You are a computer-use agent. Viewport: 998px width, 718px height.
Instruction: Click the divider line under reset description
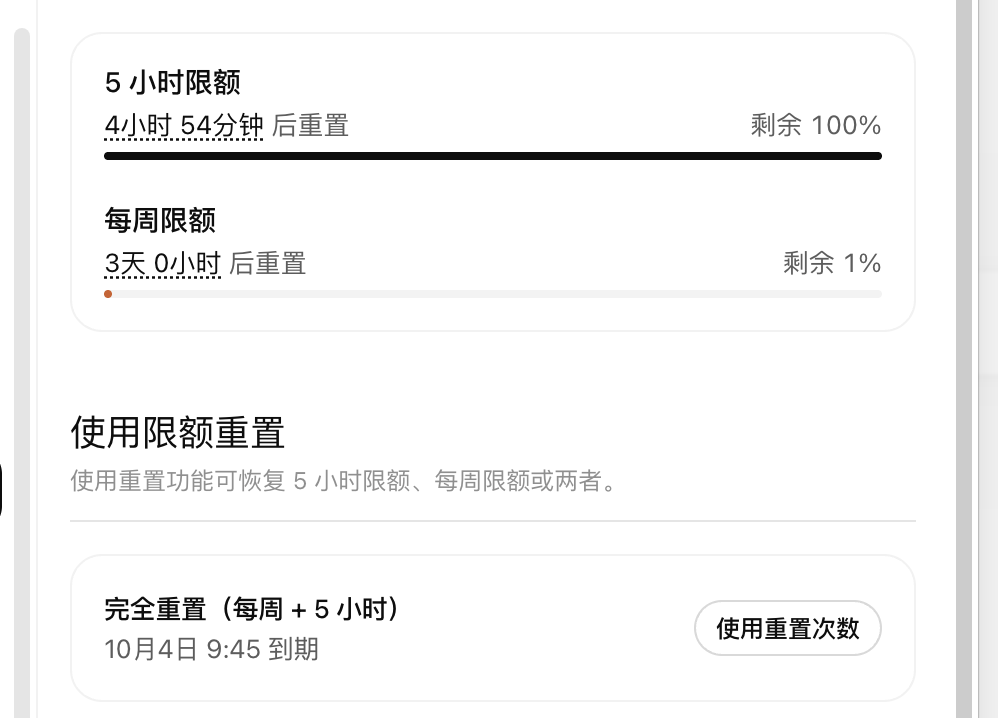(493, 521)
